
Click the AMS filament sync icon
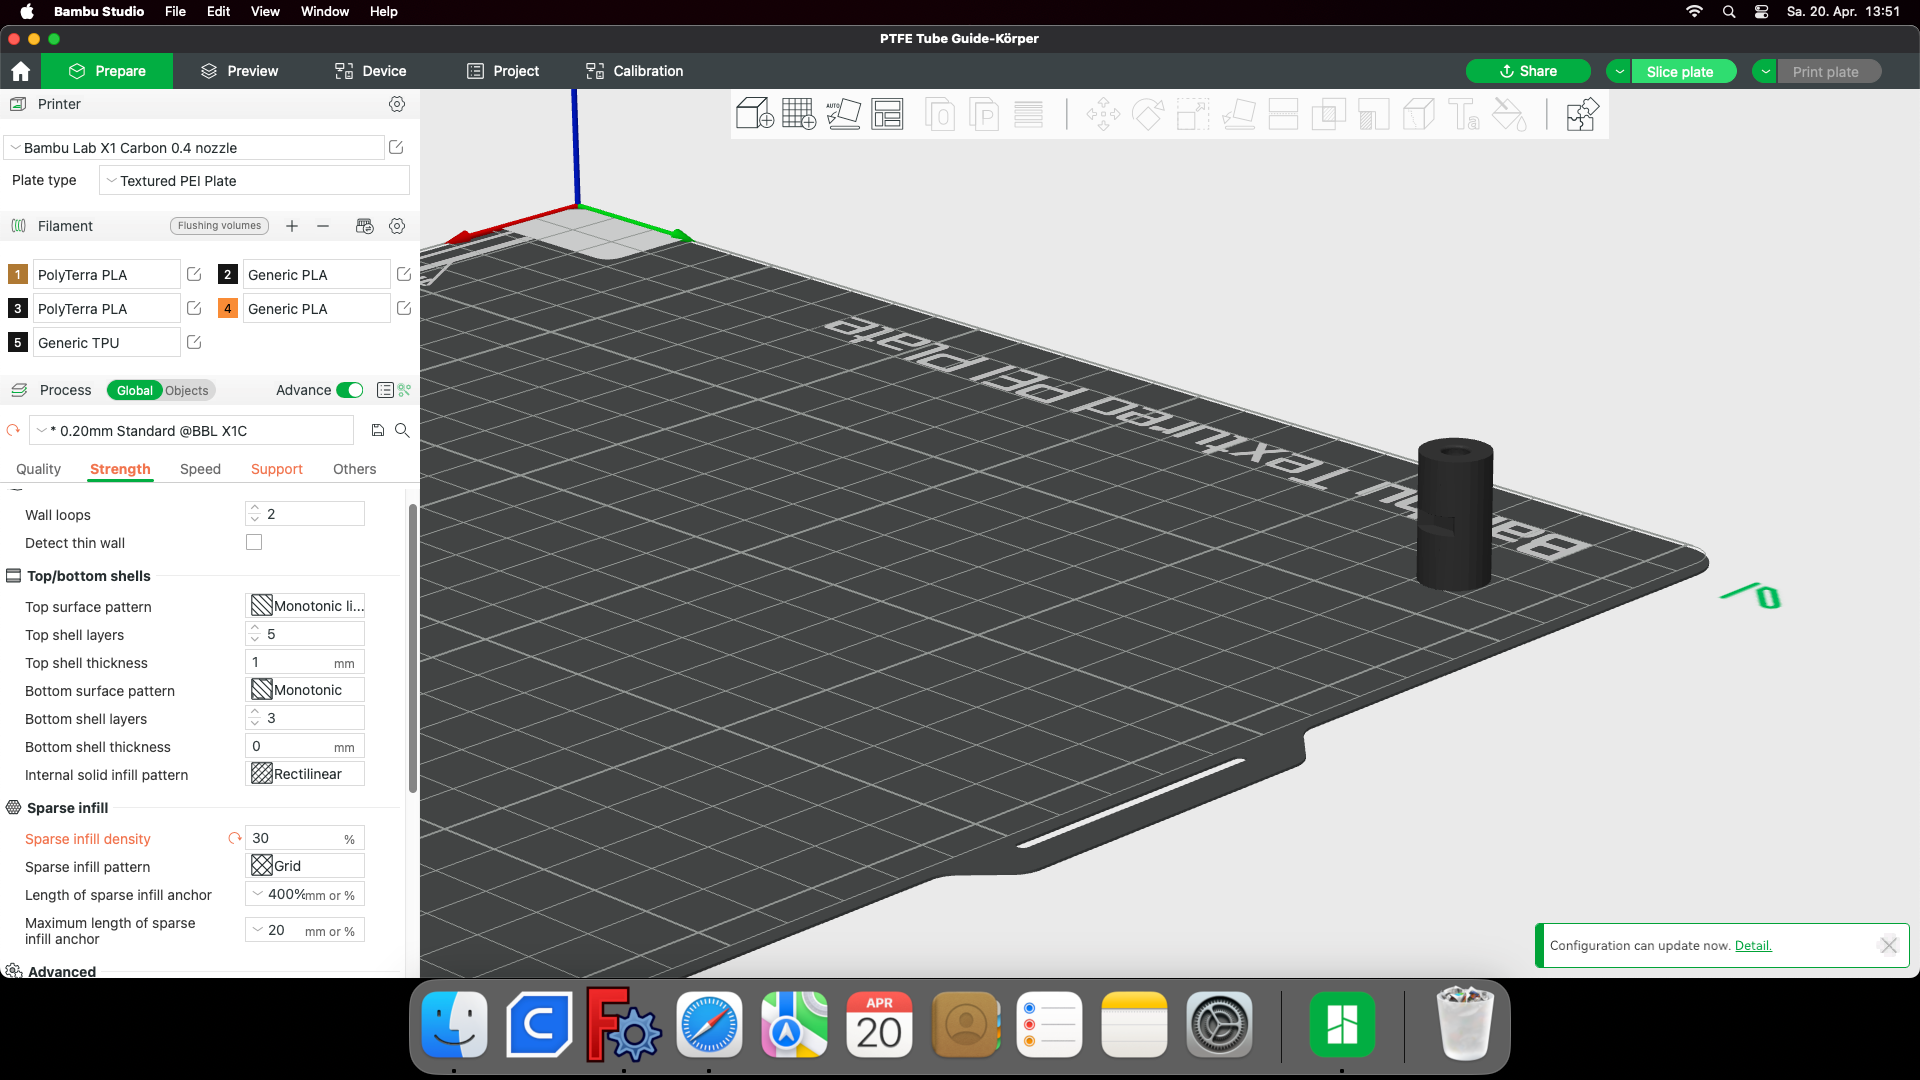click(365, 226)
